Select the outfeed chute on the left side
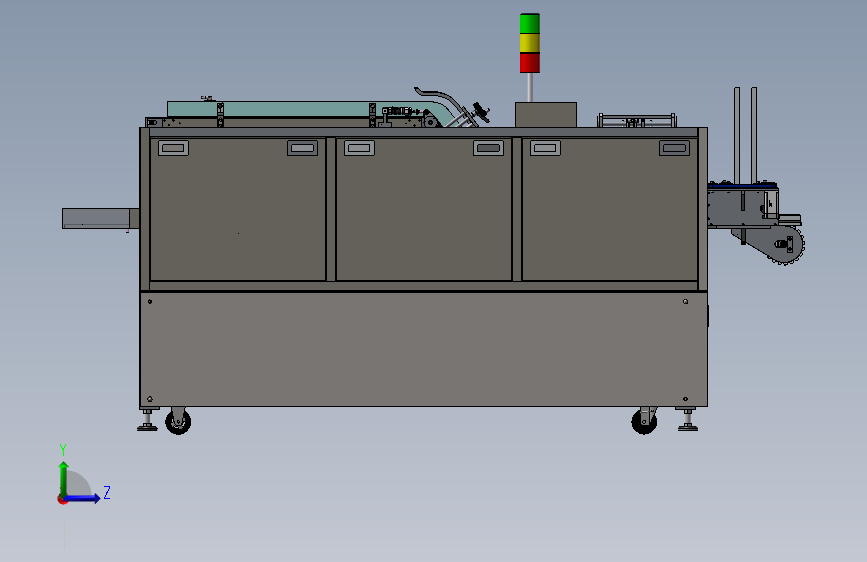 [x=101, y=218]
